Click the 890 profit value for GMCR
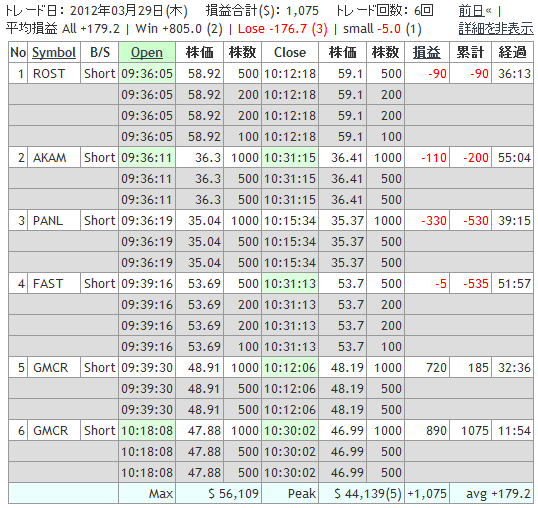The image size is (538, 508). pos(427,430)
